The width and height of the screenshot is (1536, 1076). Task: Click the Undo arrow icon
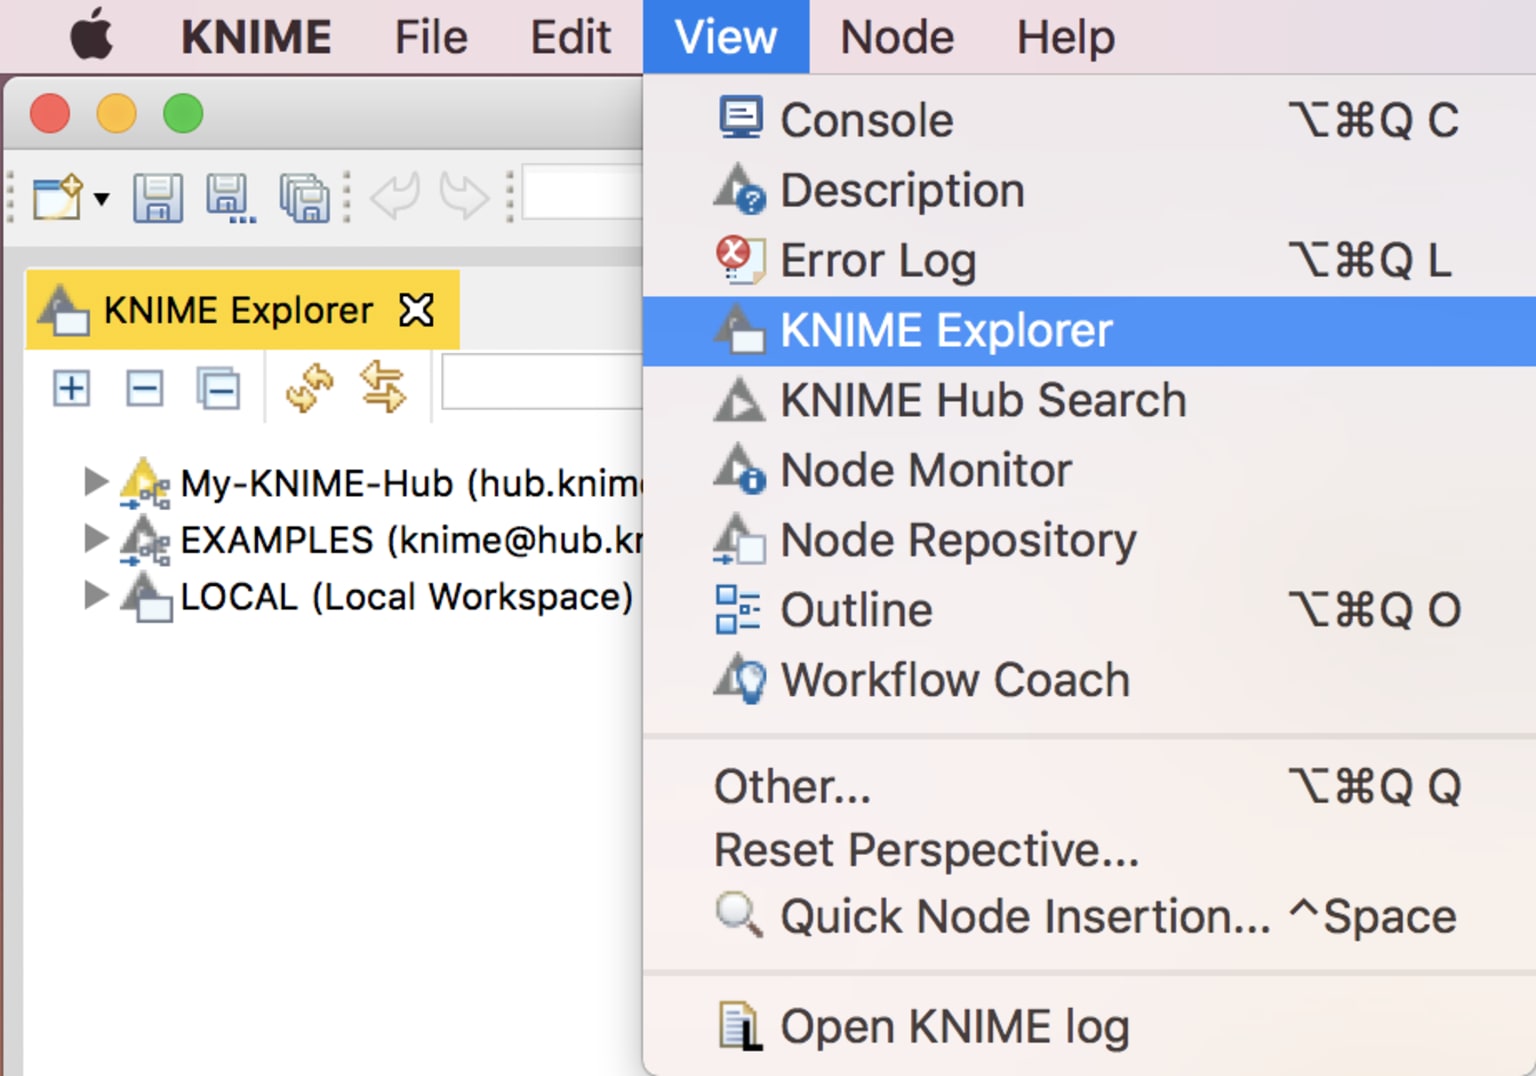(x=395, y=196)
